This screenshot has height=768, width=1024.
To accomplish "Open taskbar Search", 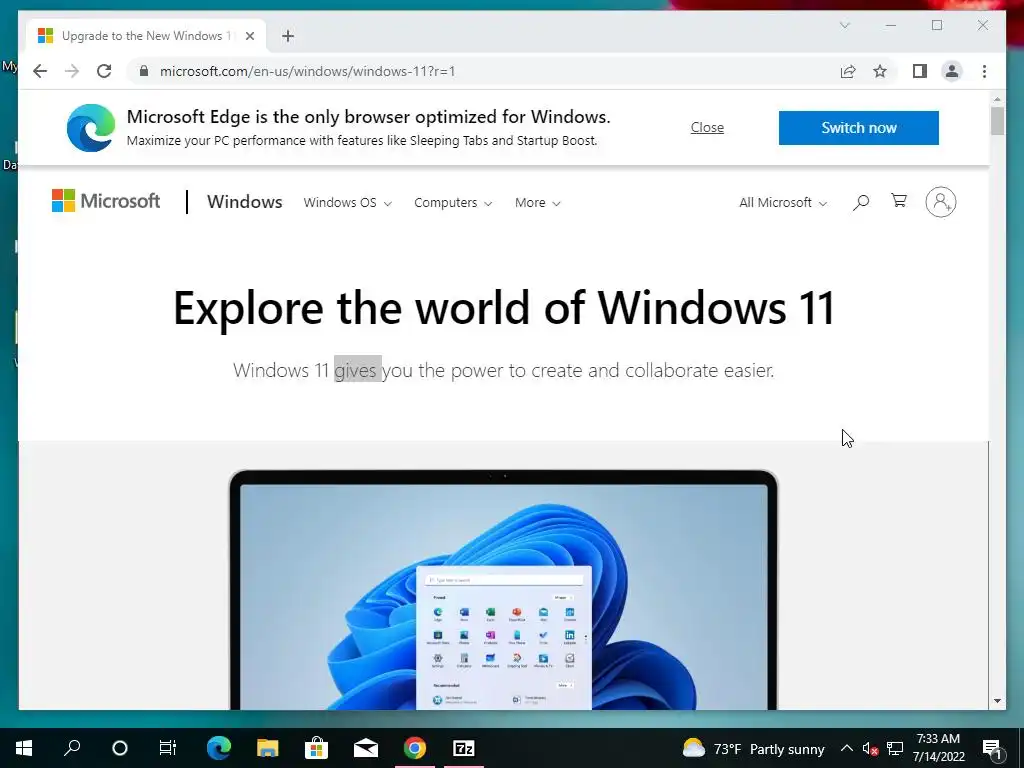I will click(72, 748).
